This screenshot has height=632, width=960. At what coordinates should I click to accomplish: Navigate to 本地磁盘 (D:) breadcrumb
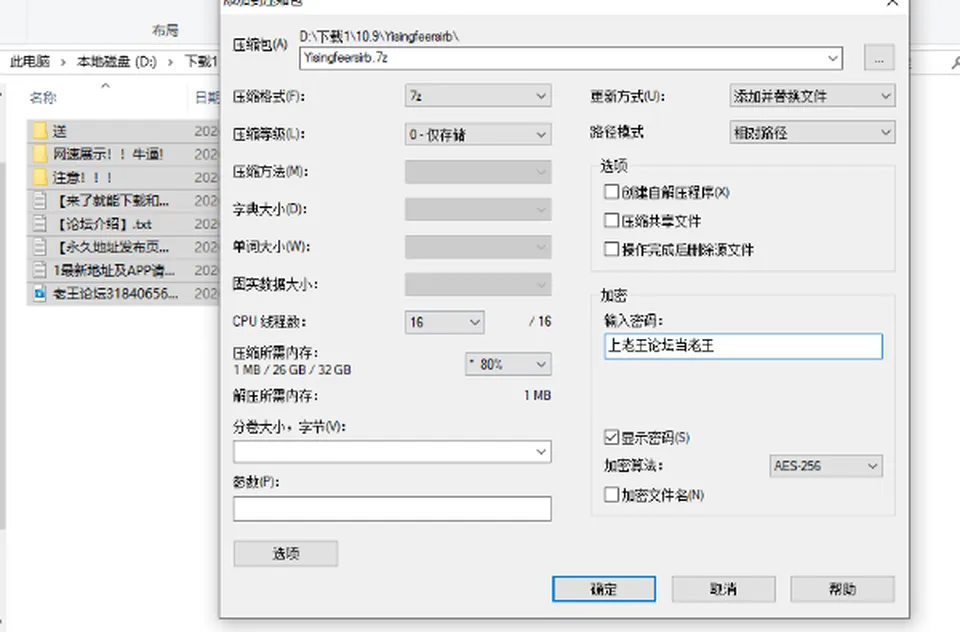pos(116,61)
